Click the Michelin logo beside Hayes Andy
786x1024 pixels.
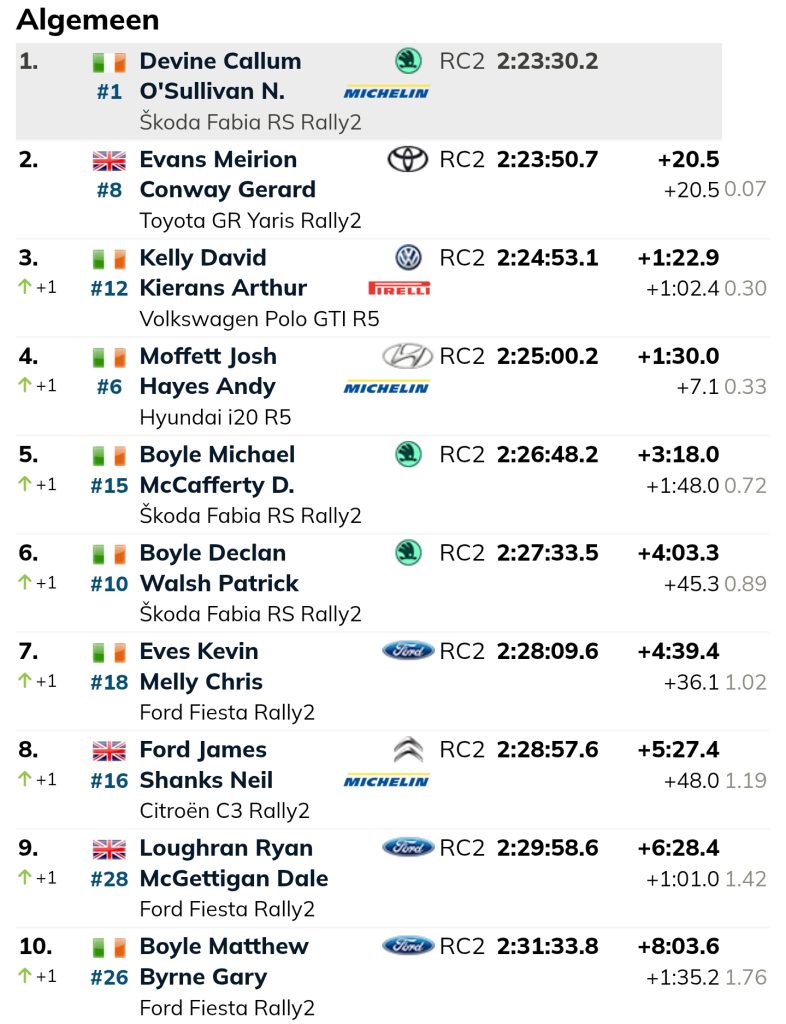point(386,387)
